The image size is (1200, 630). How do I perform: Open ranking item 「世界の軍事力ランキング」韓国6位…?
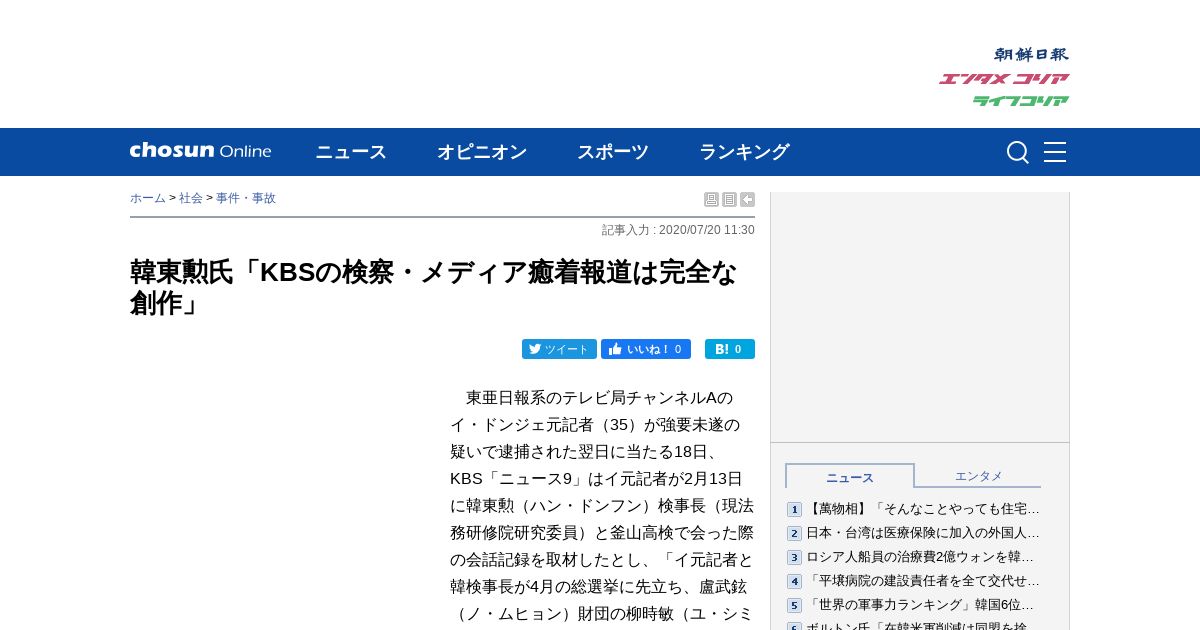[920, 605]
